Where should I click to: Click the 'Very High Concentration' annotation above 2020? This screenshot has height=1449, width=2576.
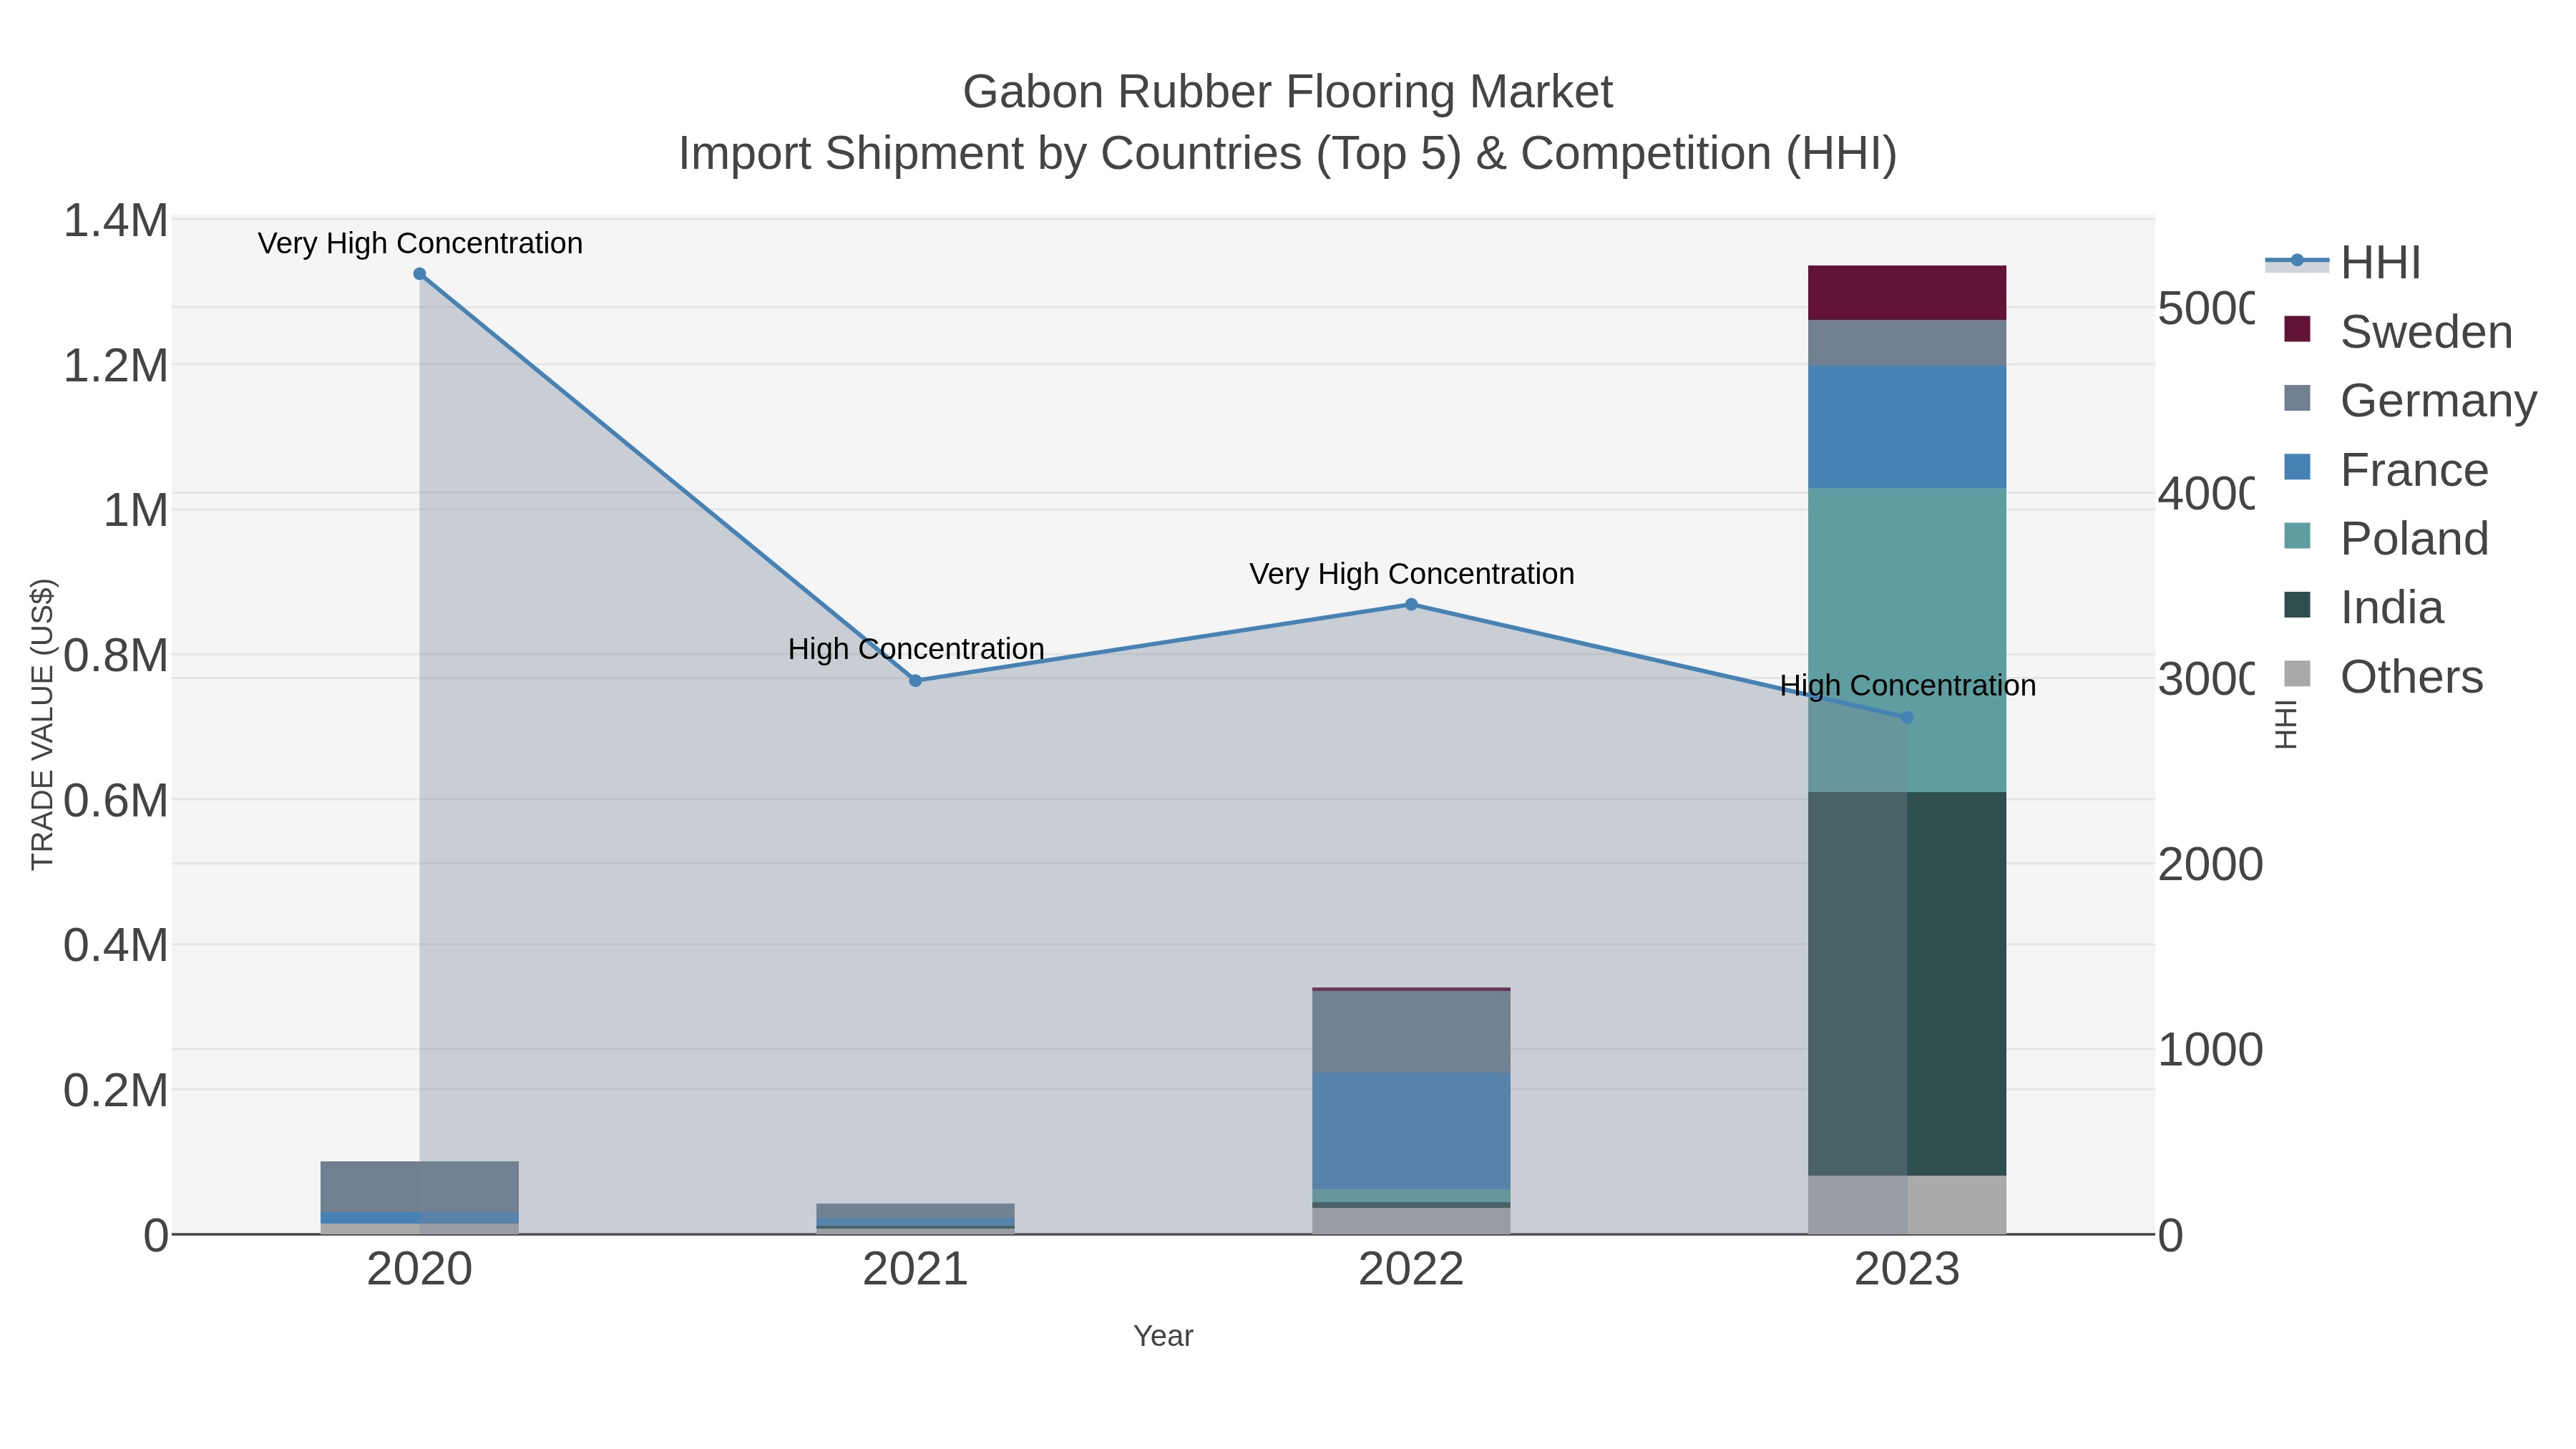(x=420, y=243)
